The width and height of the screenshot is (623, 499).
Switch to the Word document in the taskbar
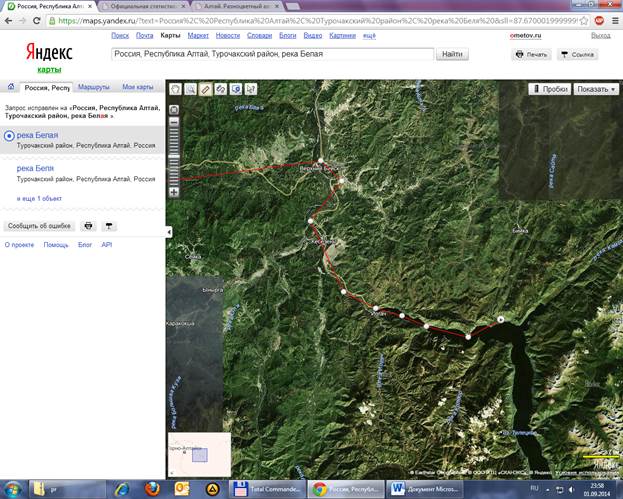pyautogui.click(x=424, y=489)
